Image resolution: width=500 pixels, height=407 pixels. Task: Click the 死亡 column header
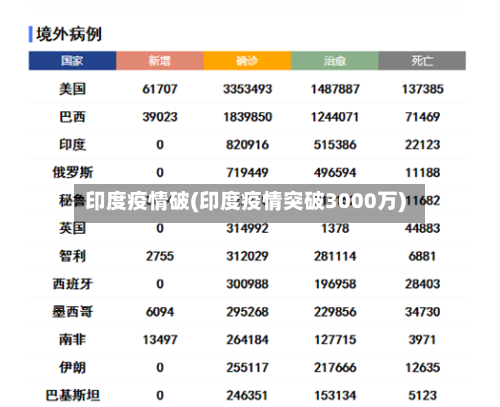pyautogui.click(x=422, y=61)
